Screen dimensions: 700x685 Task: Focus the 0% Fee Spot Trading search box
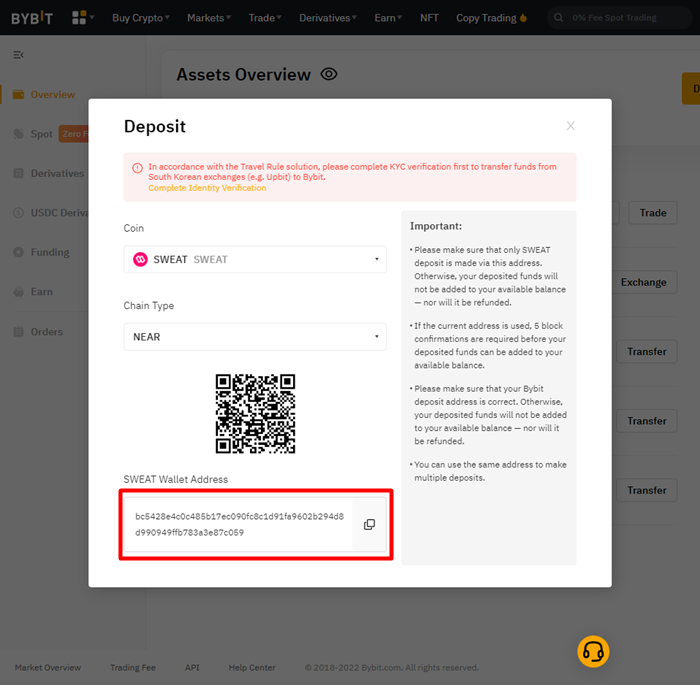pyautogui.click(x=619, y=18)
